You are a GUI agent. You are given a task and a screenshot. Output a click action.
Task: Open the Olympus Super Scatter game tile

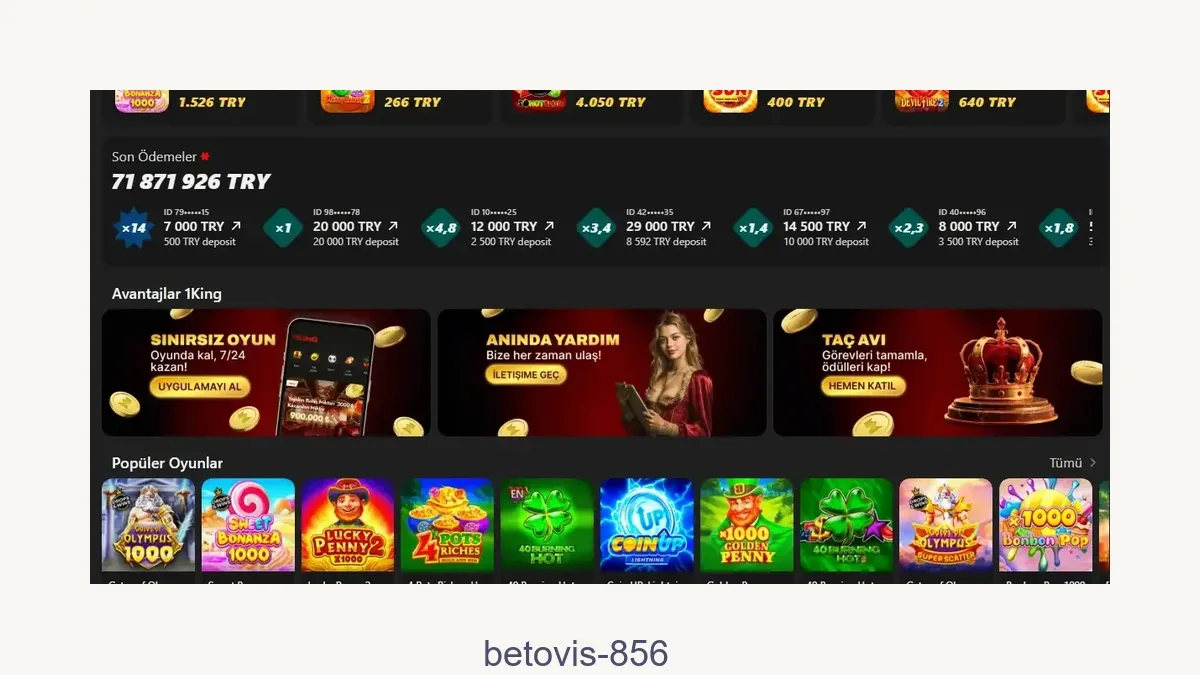click(x=946, y=525)
